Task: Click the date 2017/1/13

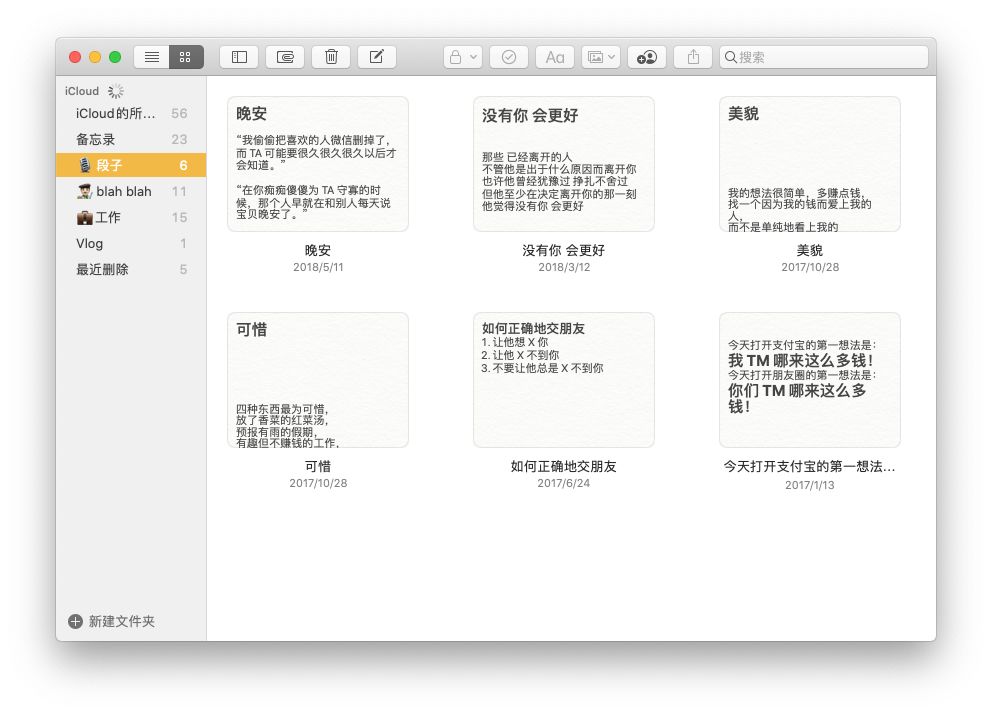Action: pyautogui.click(x=810, y=485)
